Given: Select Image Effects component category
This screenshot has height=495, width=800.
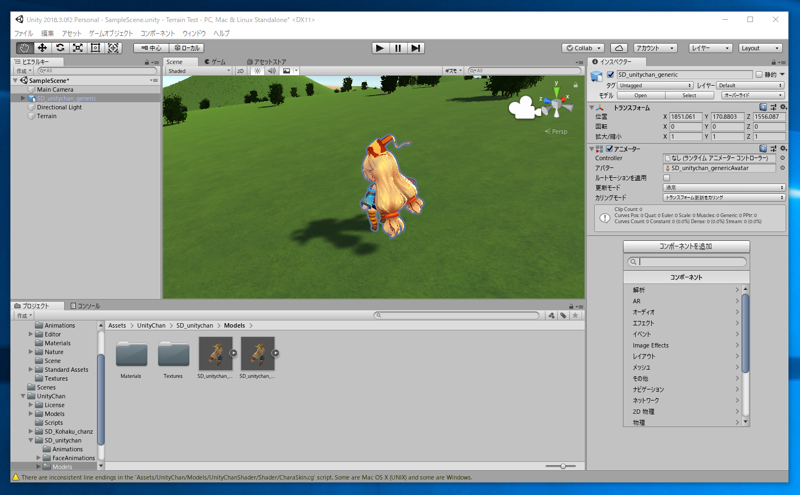Looking at the screenshot, I should pos(685,345).
